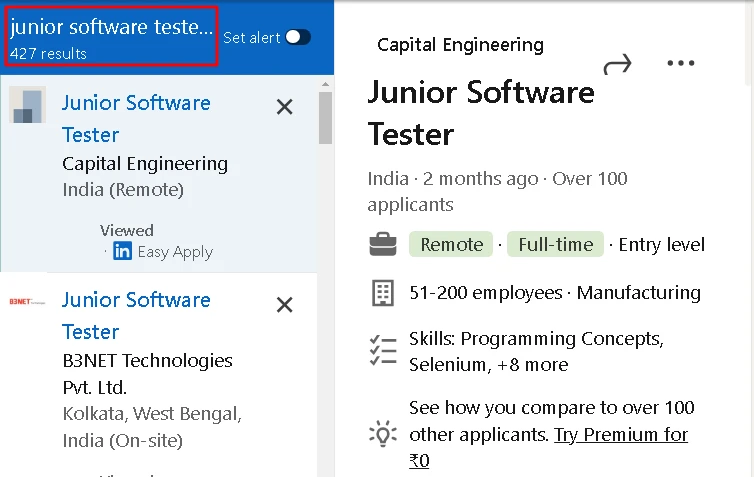Click the Viewed label on first card
This screenshot has height=477, width=754.
127,230
